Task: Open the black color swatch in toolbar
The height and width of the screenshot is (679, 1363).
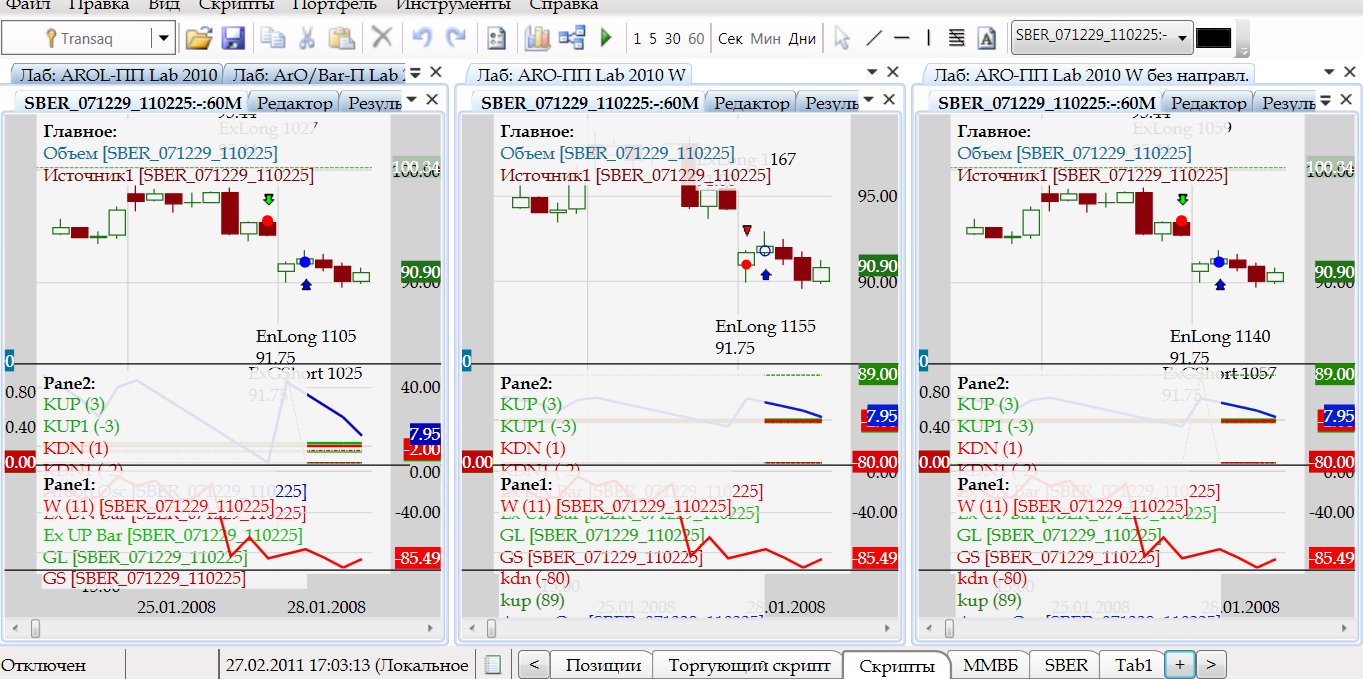Action: (x=1214, y=39)
